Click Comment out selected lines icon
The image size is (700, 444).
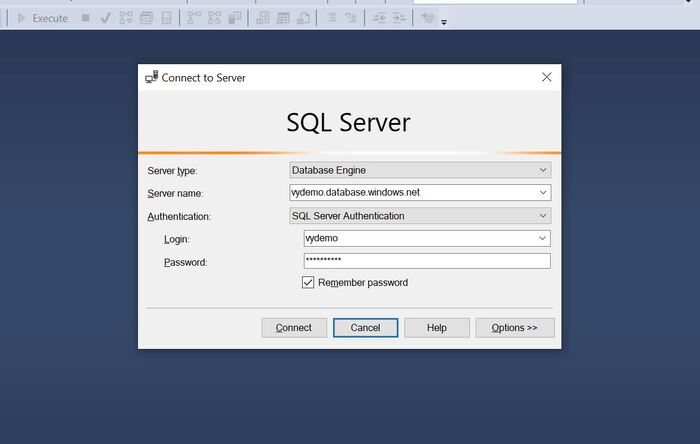(331, 18)
